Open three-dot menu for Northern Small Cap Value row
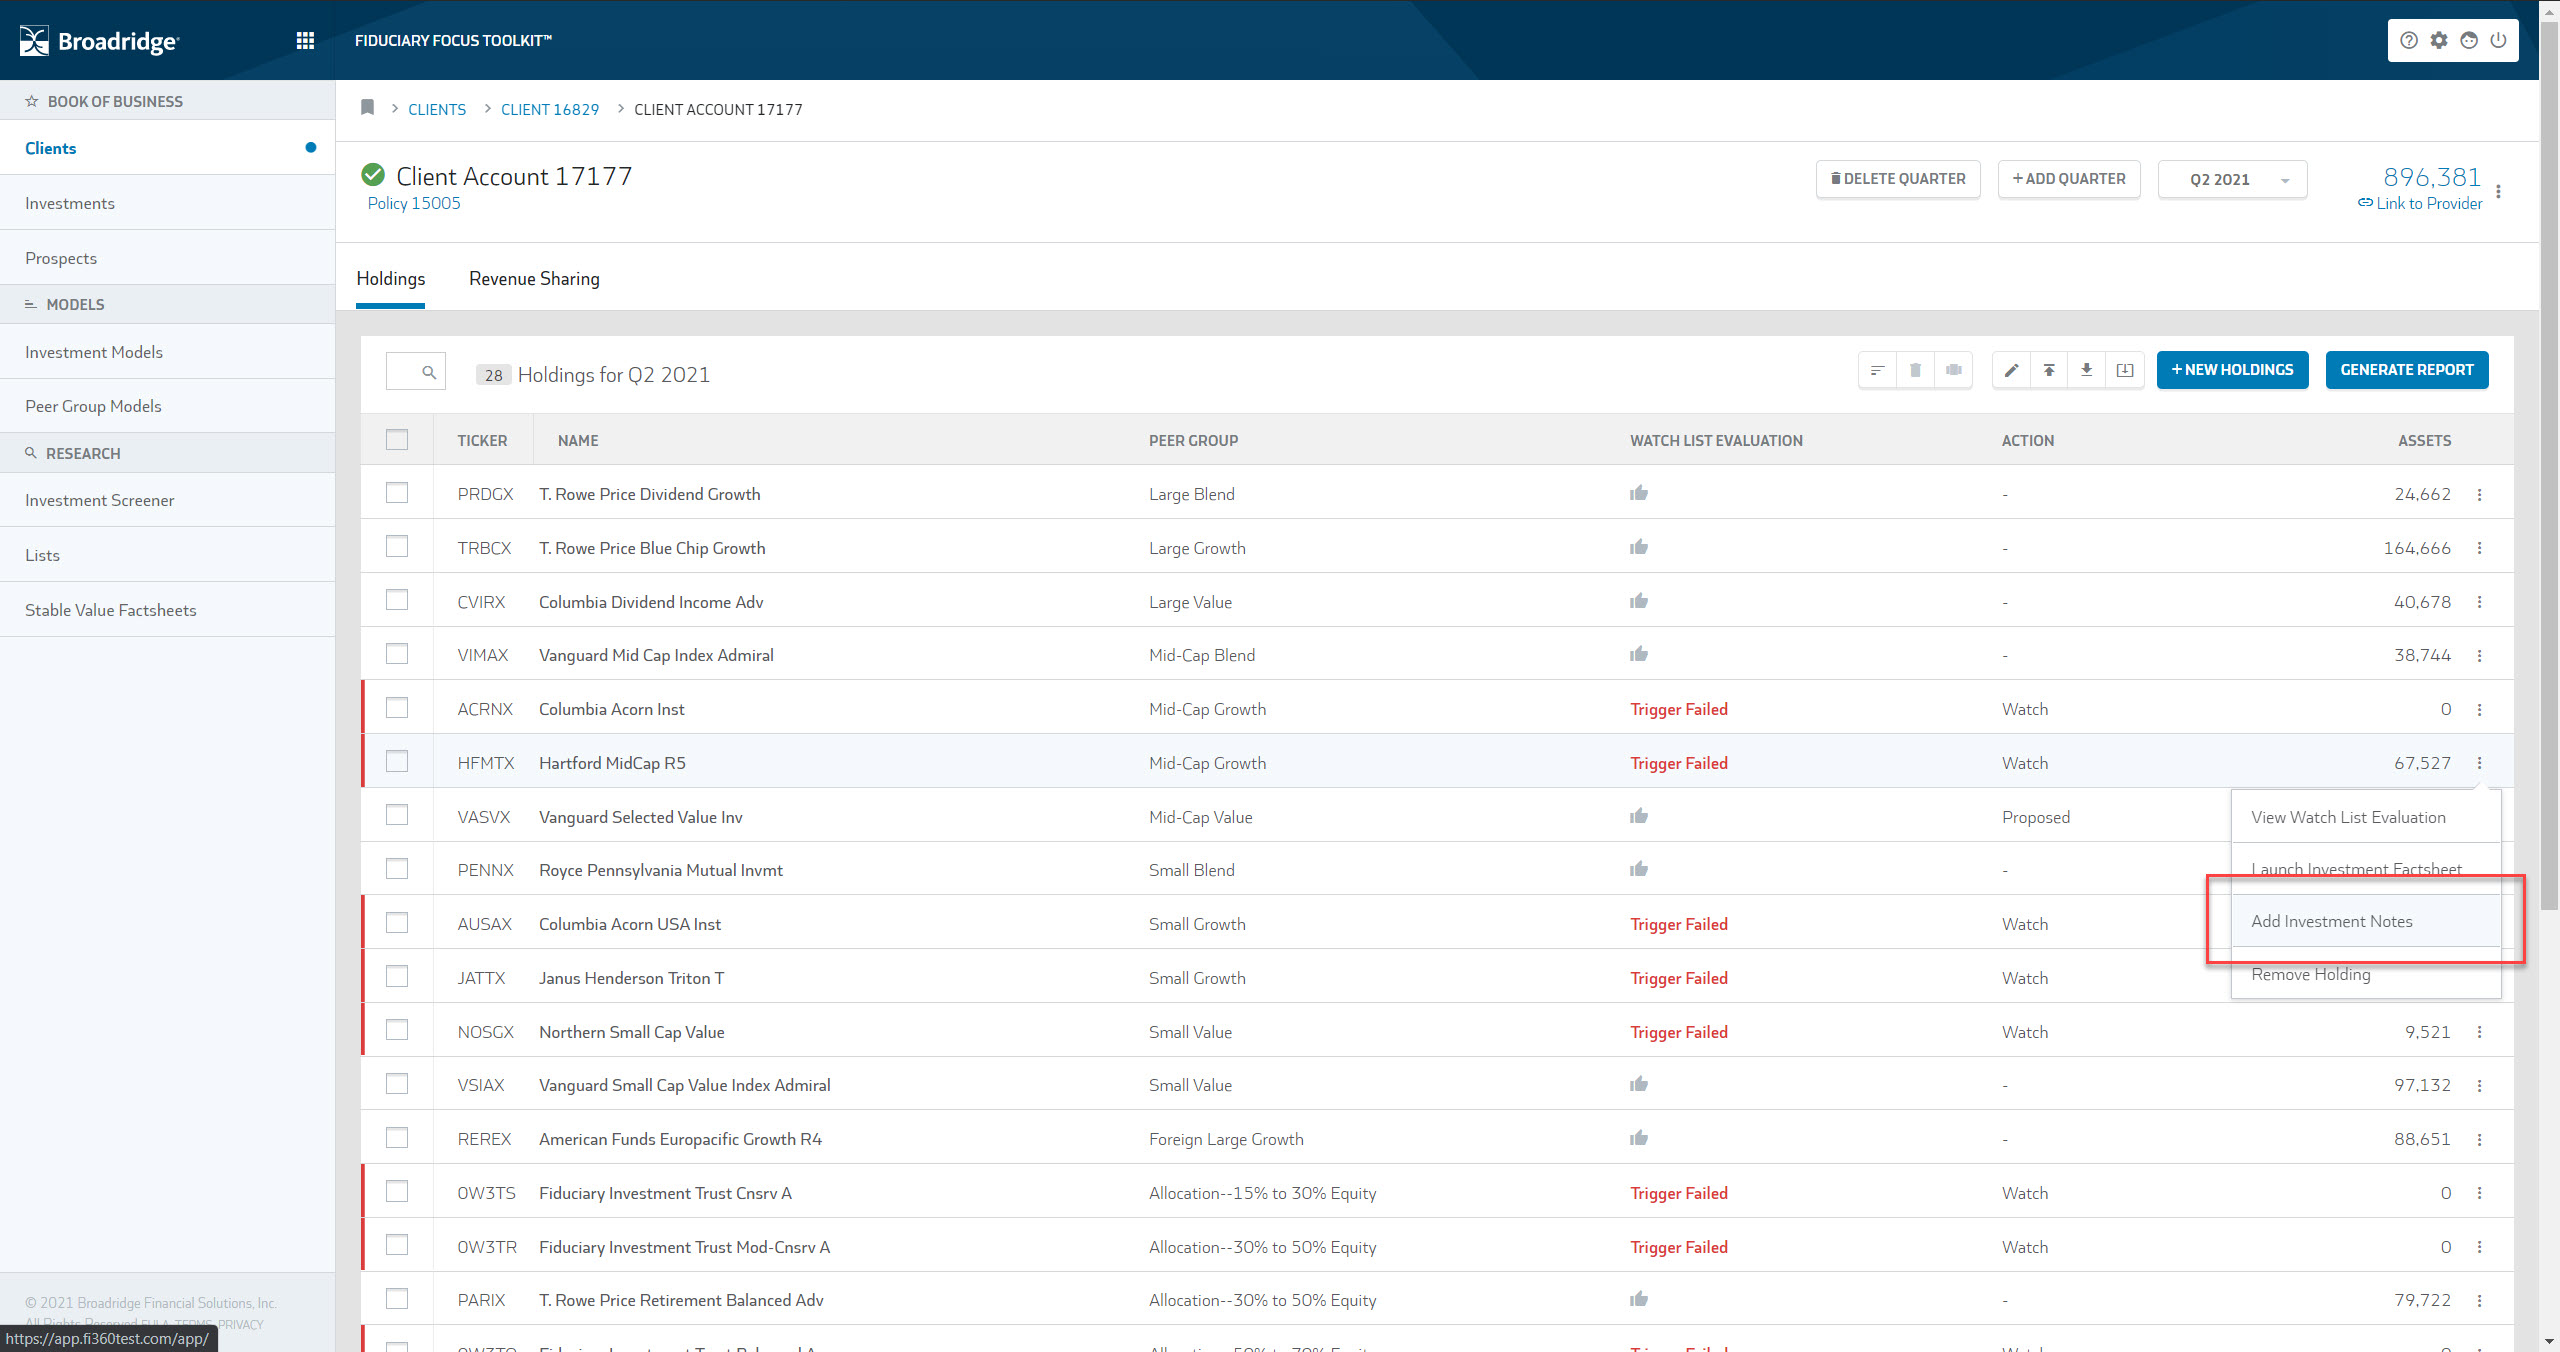2560x1352 pixels. [2479, 1032]
